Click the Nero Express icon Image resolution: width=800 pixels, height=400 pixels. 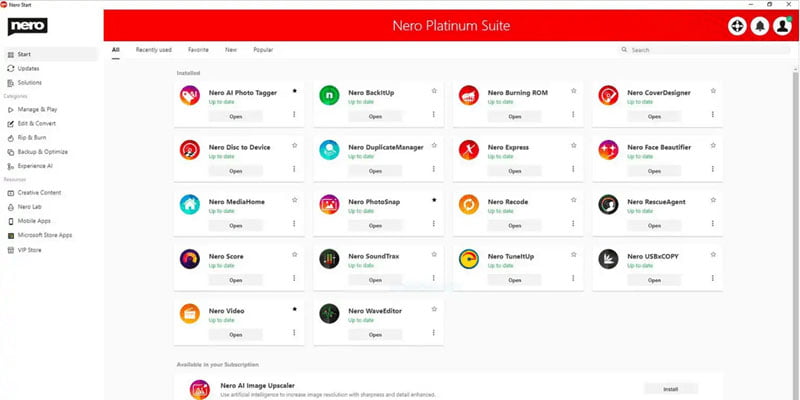468,150
